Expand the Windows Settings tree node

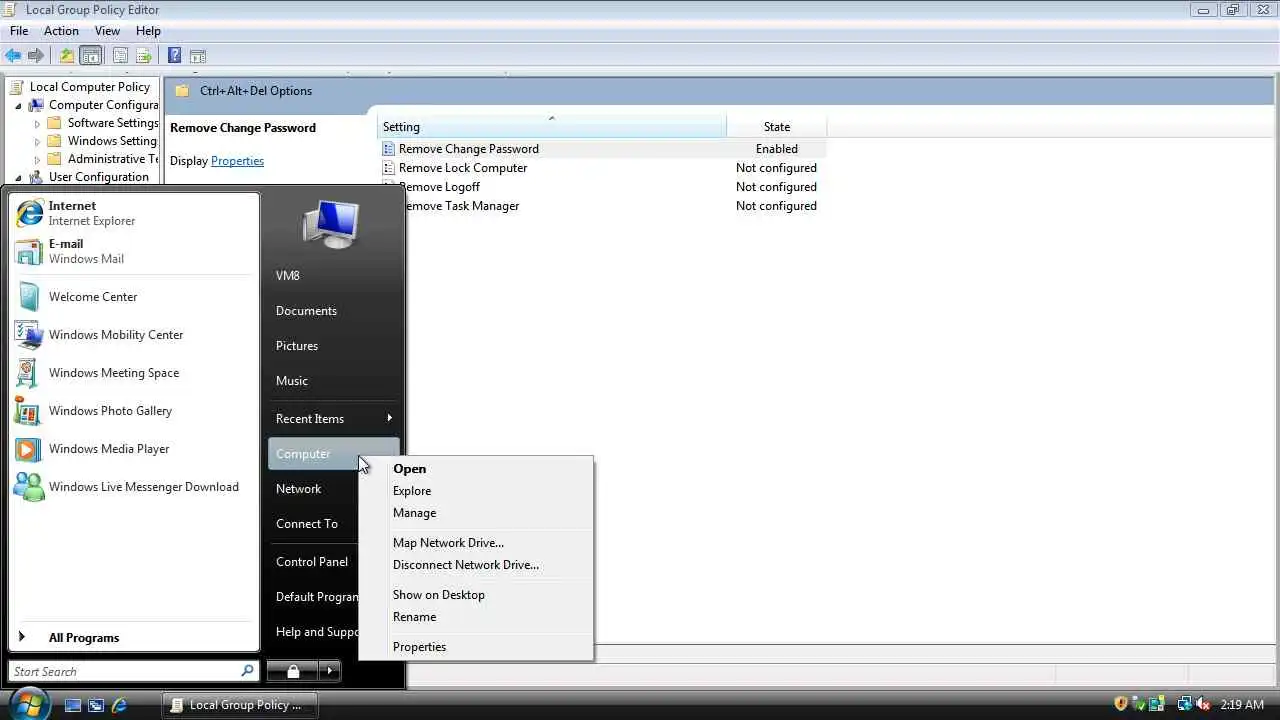pos(38,142)
